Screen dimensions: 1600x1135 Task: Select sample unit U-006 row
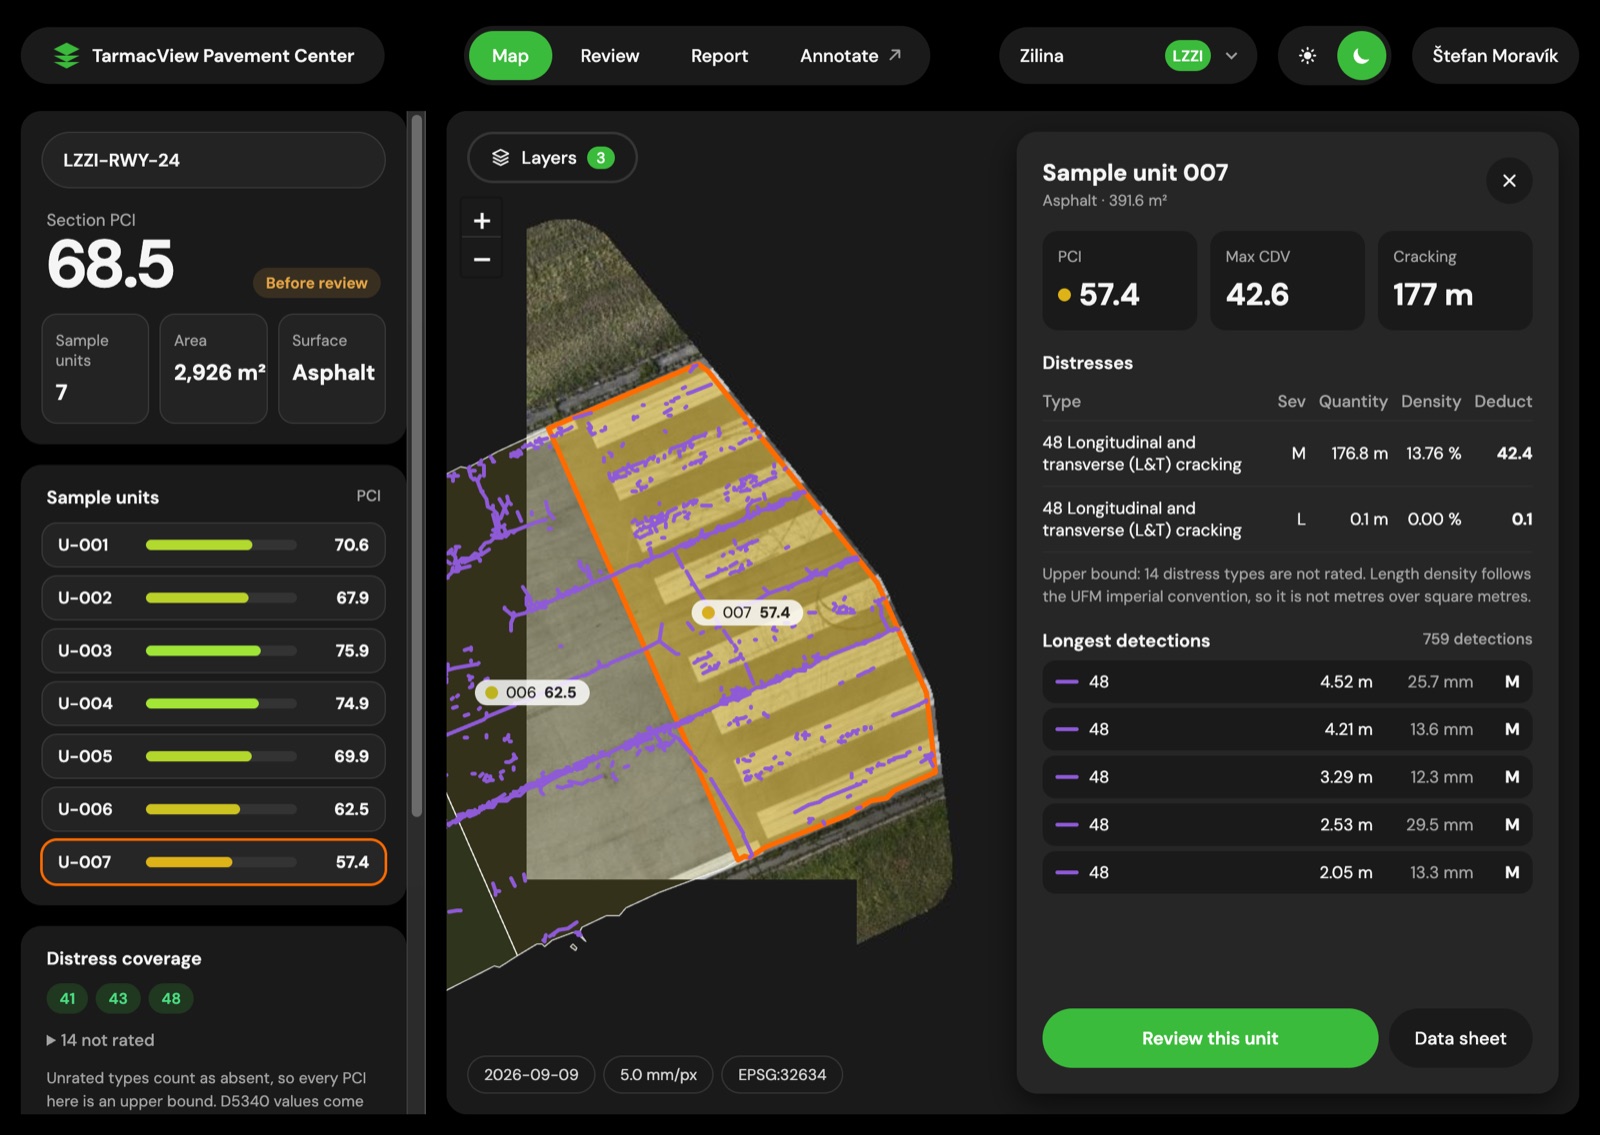[213, 809]
